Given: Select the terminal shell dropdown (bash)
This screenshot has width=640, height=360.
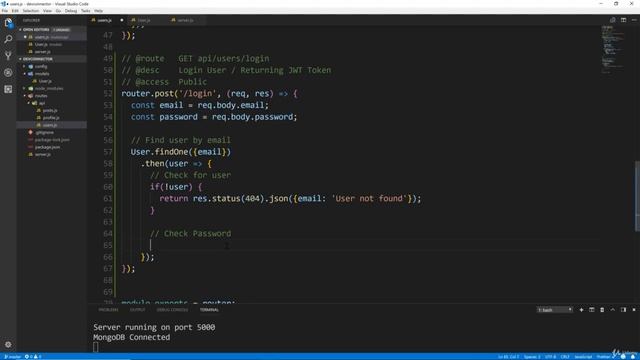Looking at the screenshot, I should [x=555, y=310].
